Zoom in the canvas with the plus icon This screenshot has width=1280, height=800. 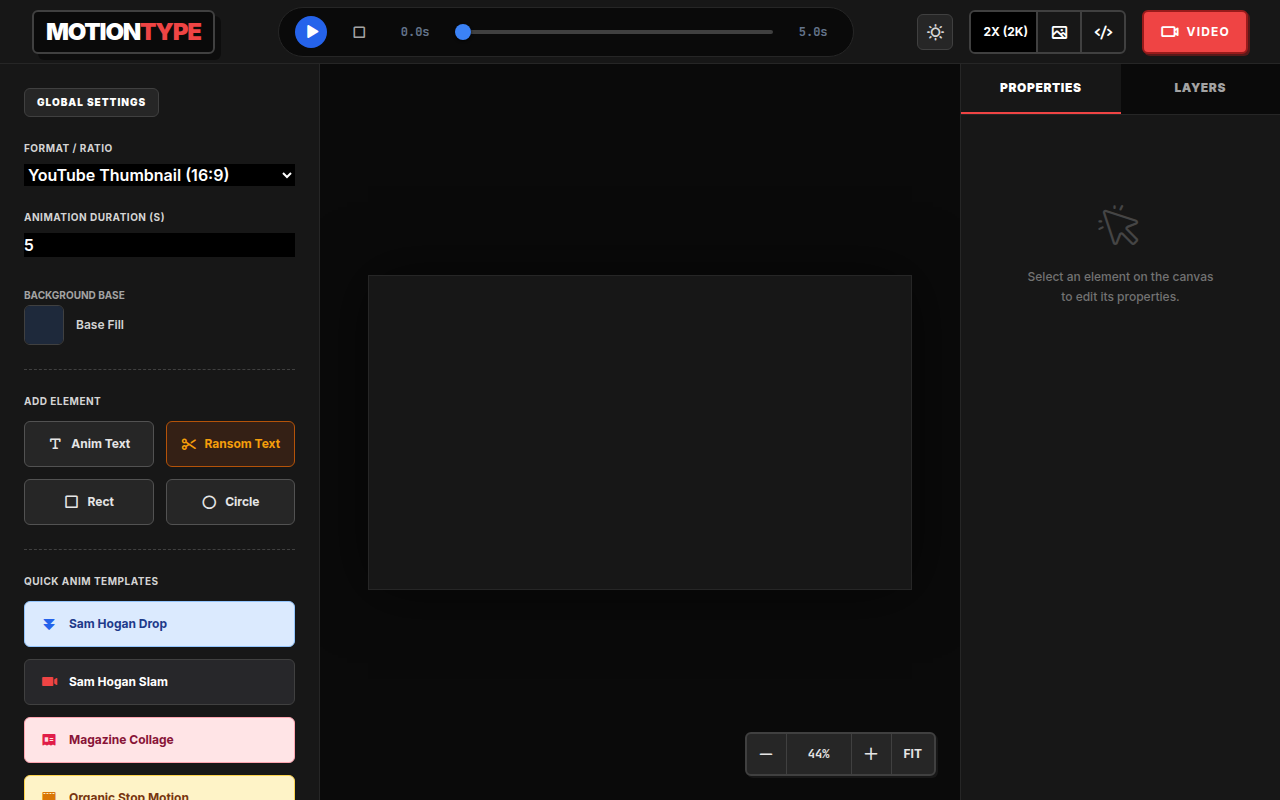click(x=871, y=754)
